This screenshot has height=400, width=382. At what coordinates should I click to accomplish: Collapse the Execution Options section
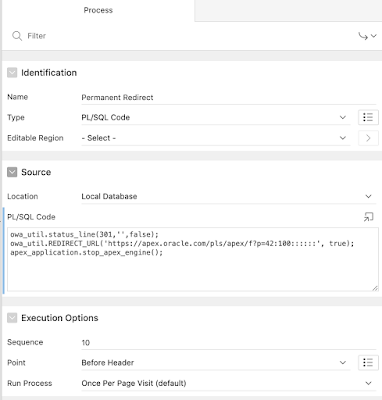(x=12, y=318)
